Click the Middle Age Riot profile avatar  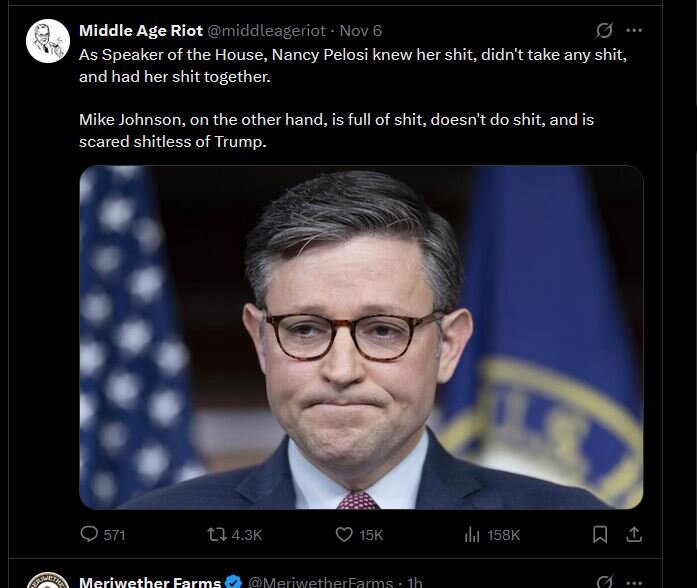pyautogui.click(x=46, y=41)
